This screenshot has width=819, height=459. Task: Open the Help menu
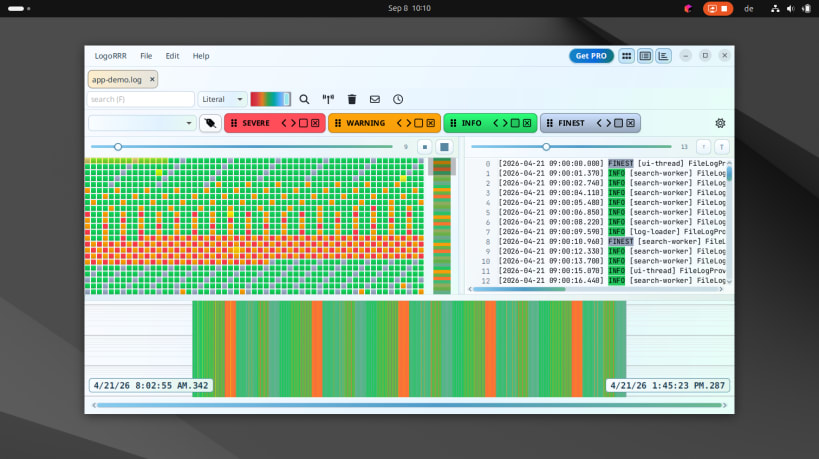tap(201, 56)
